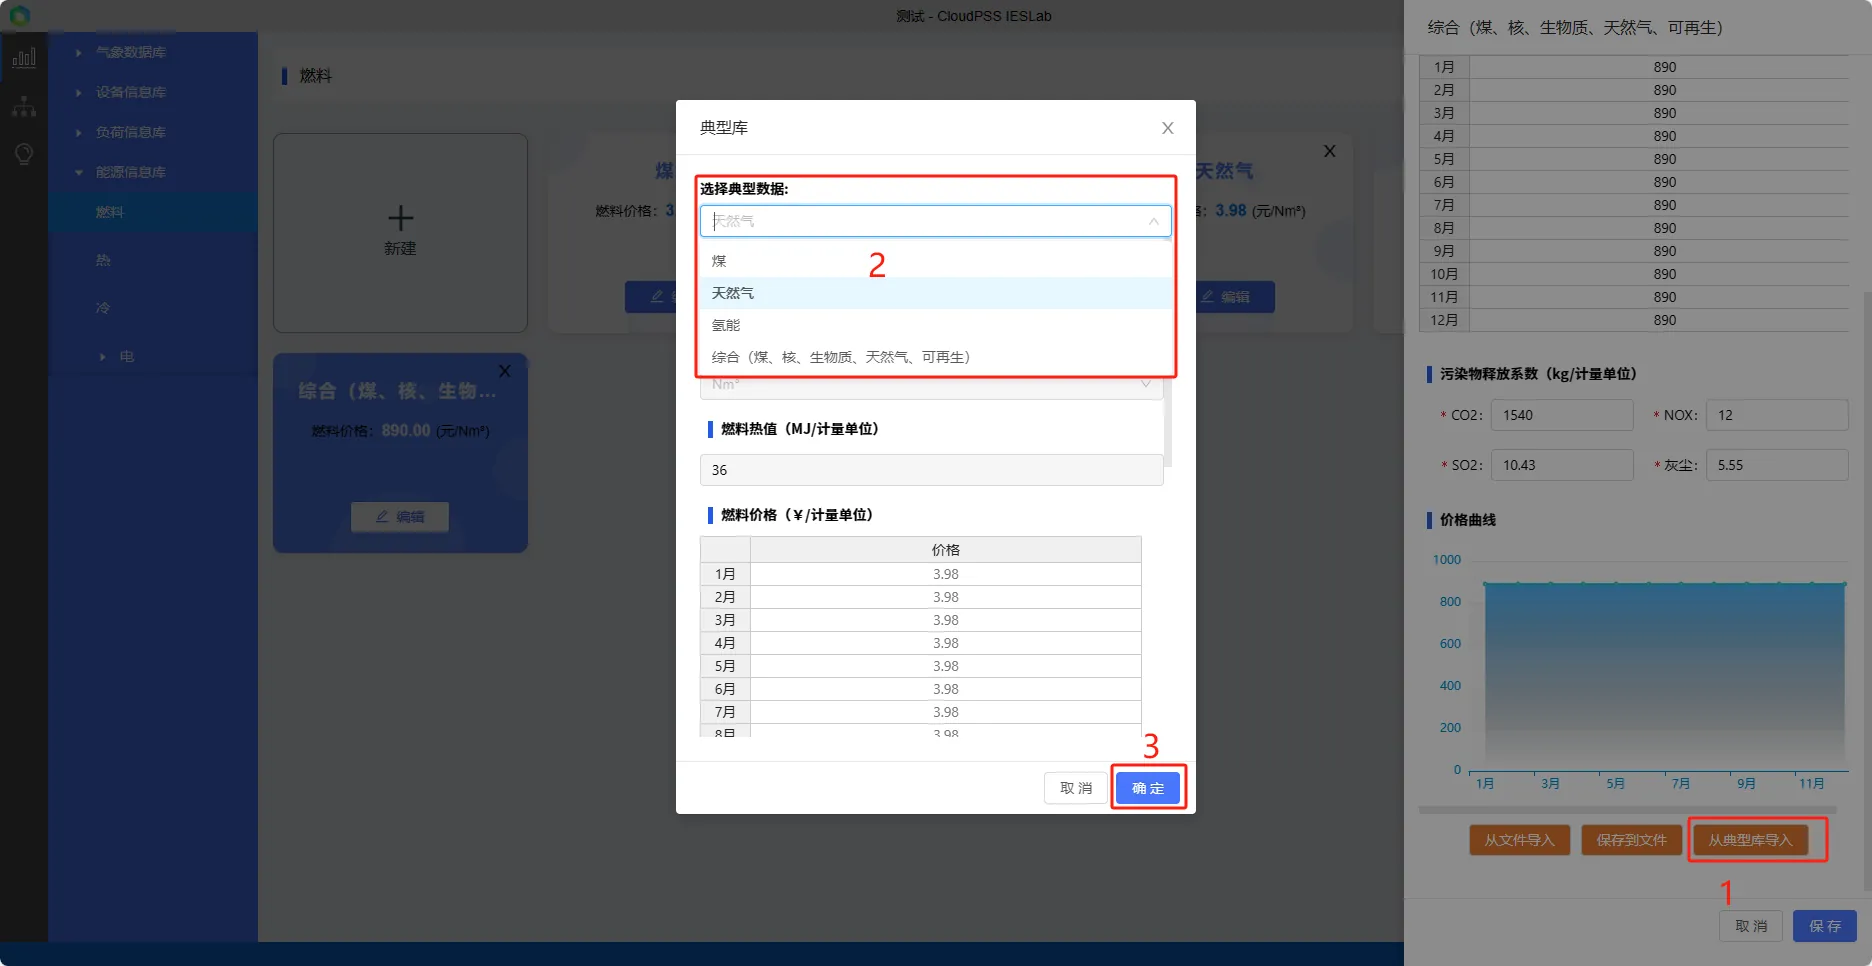Select 天然气 from the typical data list

tap(936, 293)
